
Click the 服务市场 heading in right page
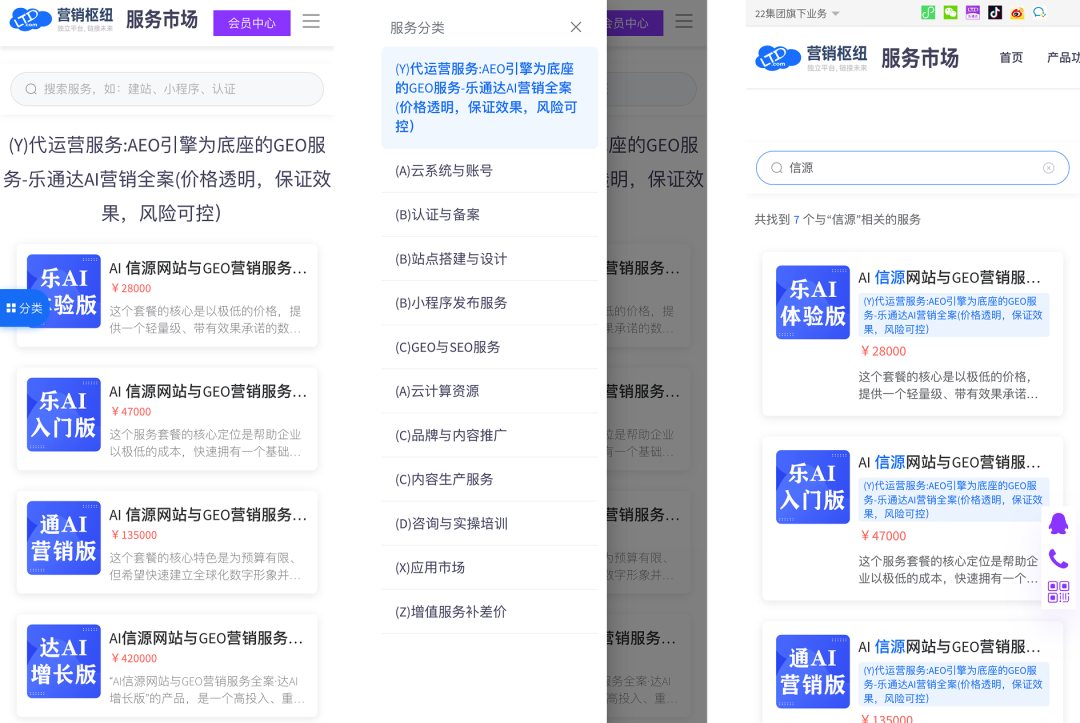click(920, 58)
